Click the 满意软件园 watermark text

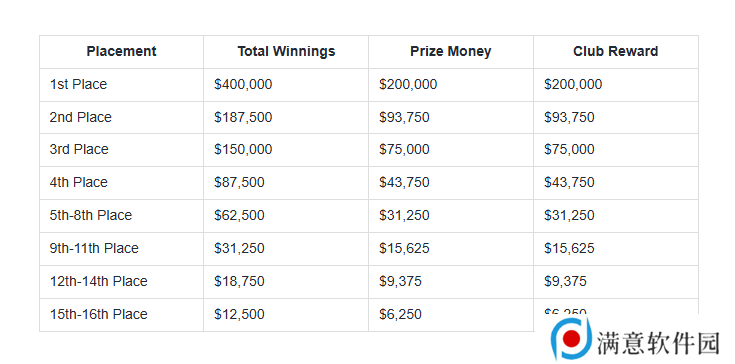click(x=658, y=342)
